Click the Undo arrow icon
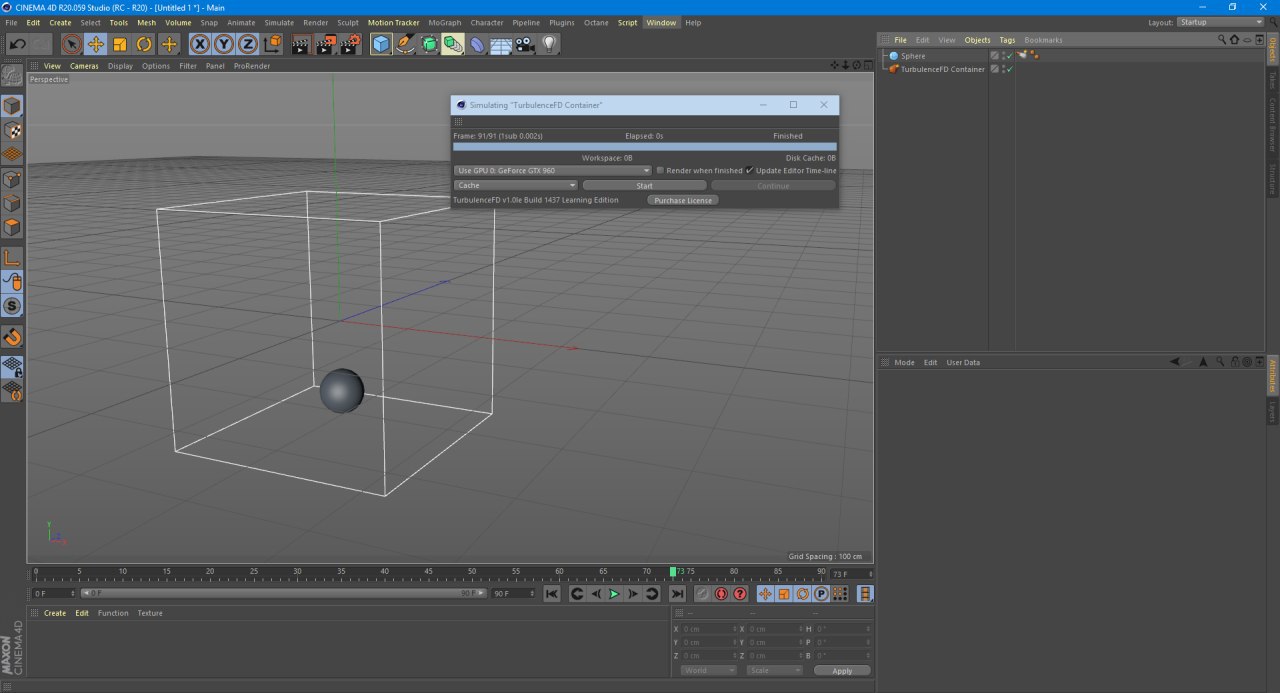This screenshot has height=693, width=1280. click(x=17, y=44)
